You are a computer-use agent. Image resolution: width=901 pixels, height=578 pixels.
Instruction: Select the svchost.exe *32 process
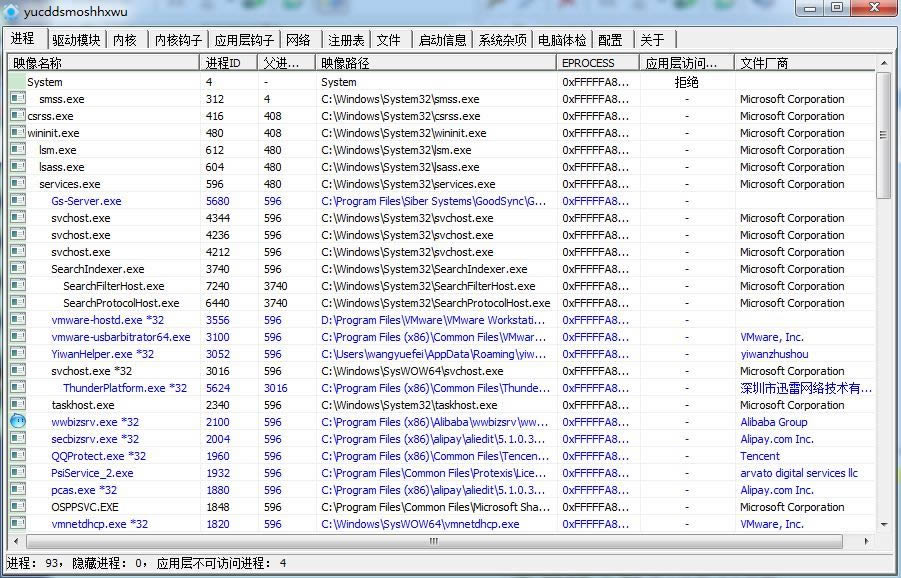tap(91, 371)
